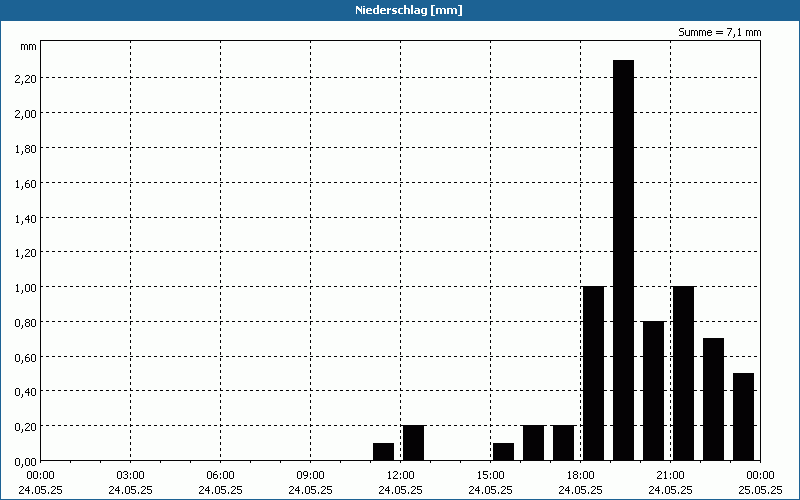Click the y-axis value '1,80'
The height and width of the screenshot is (500, 800).
(26, 149)
